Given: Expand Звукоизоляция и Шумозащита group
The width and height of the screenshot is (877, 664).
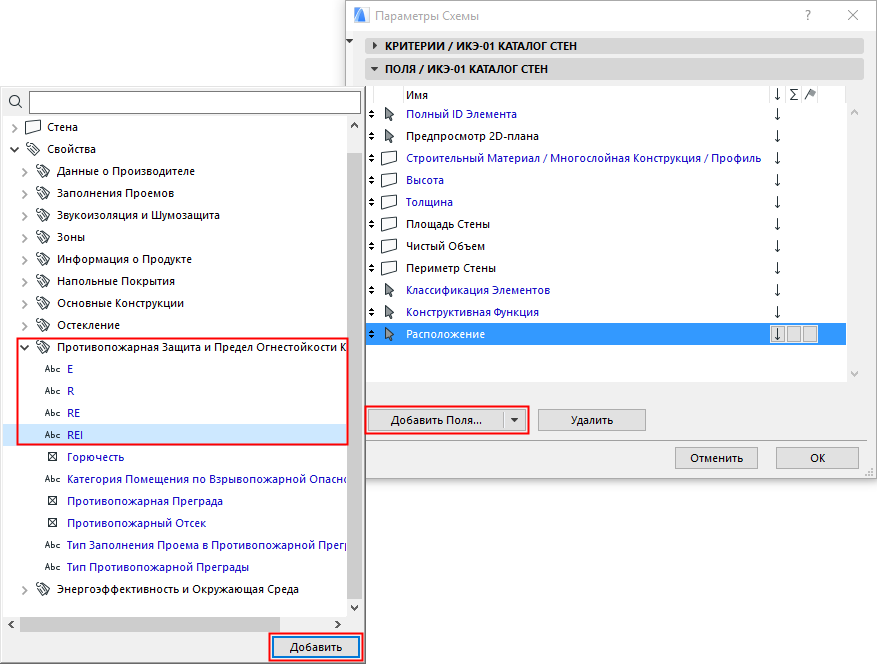Looking at the screenshot, I should pos(25,215).
